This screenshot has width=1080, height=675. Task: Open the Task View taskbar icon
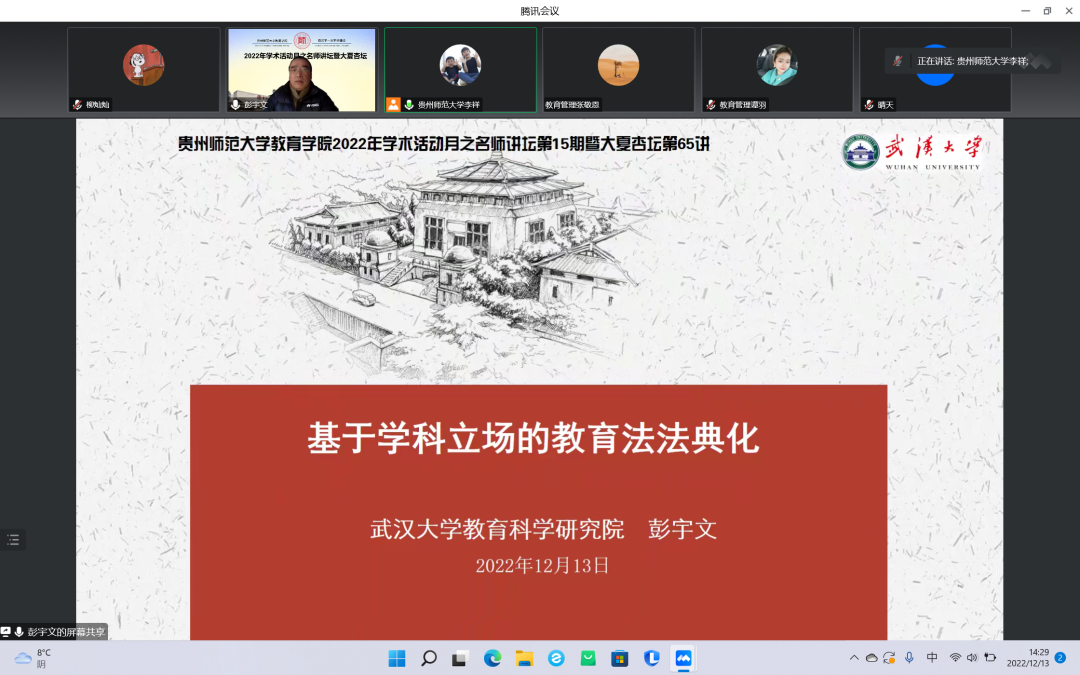(460, 658)
